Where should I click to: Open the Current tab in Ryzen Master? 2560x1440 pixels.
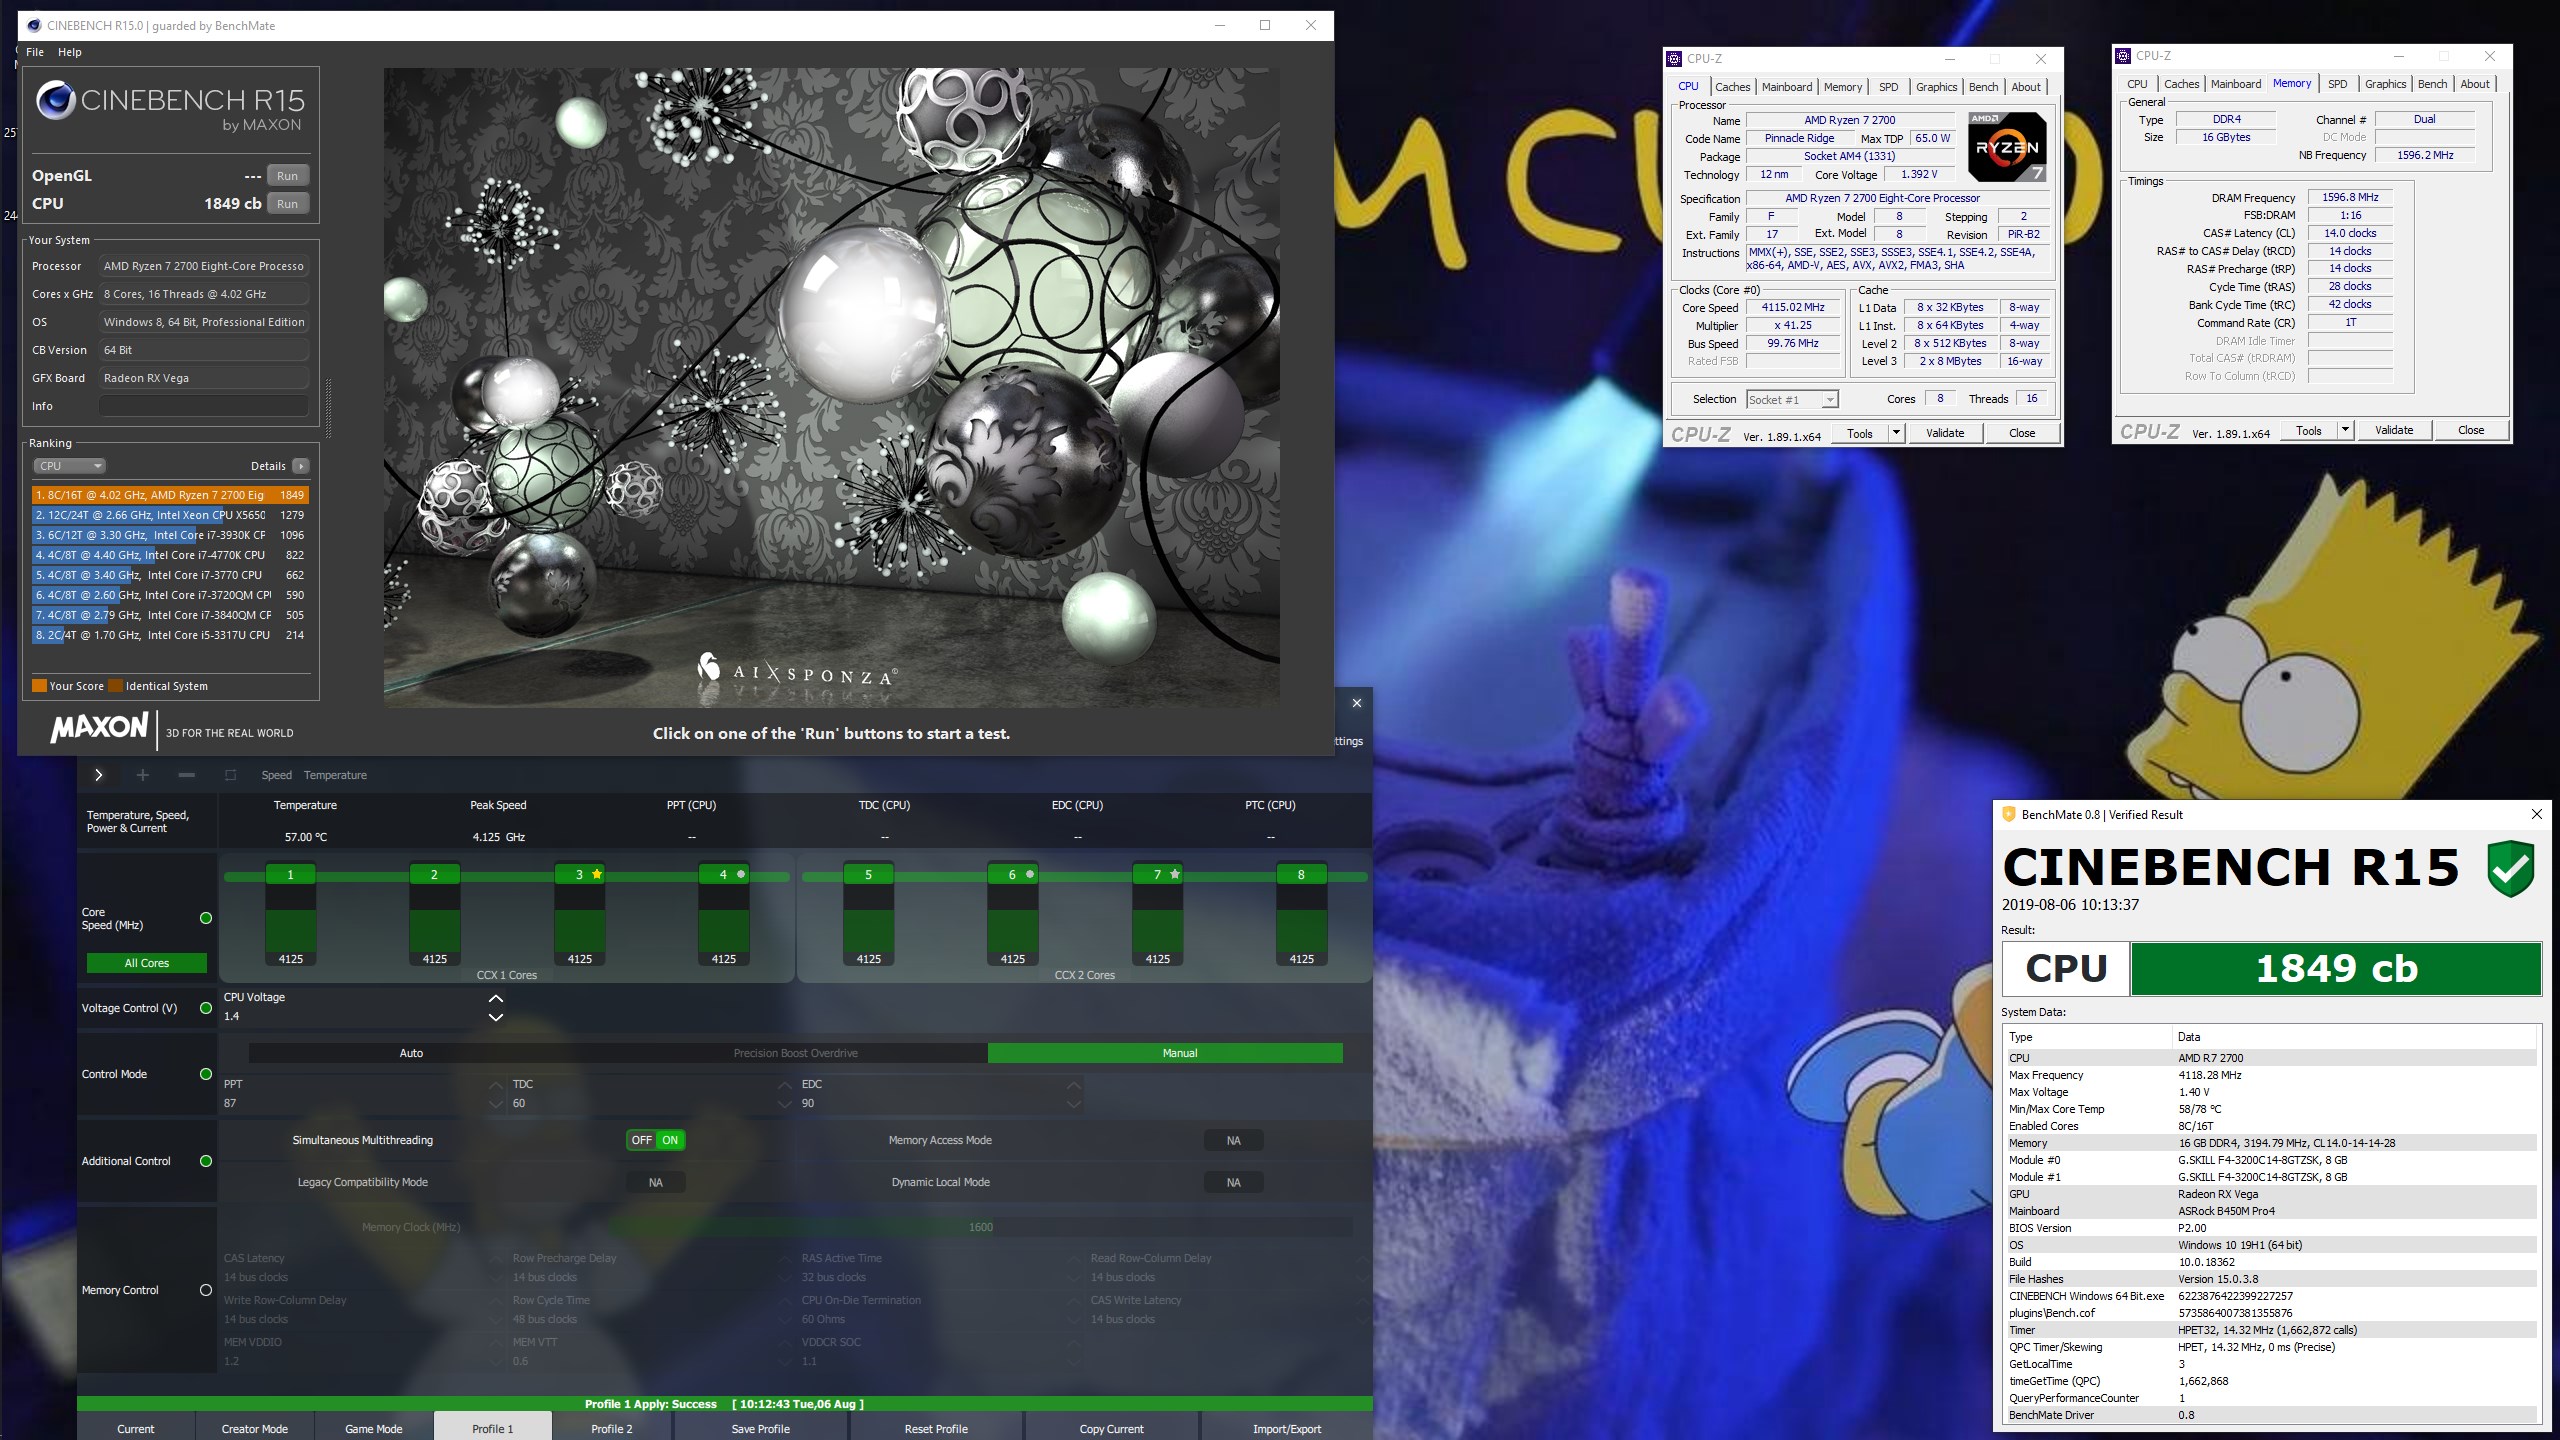pos(136,1428)
